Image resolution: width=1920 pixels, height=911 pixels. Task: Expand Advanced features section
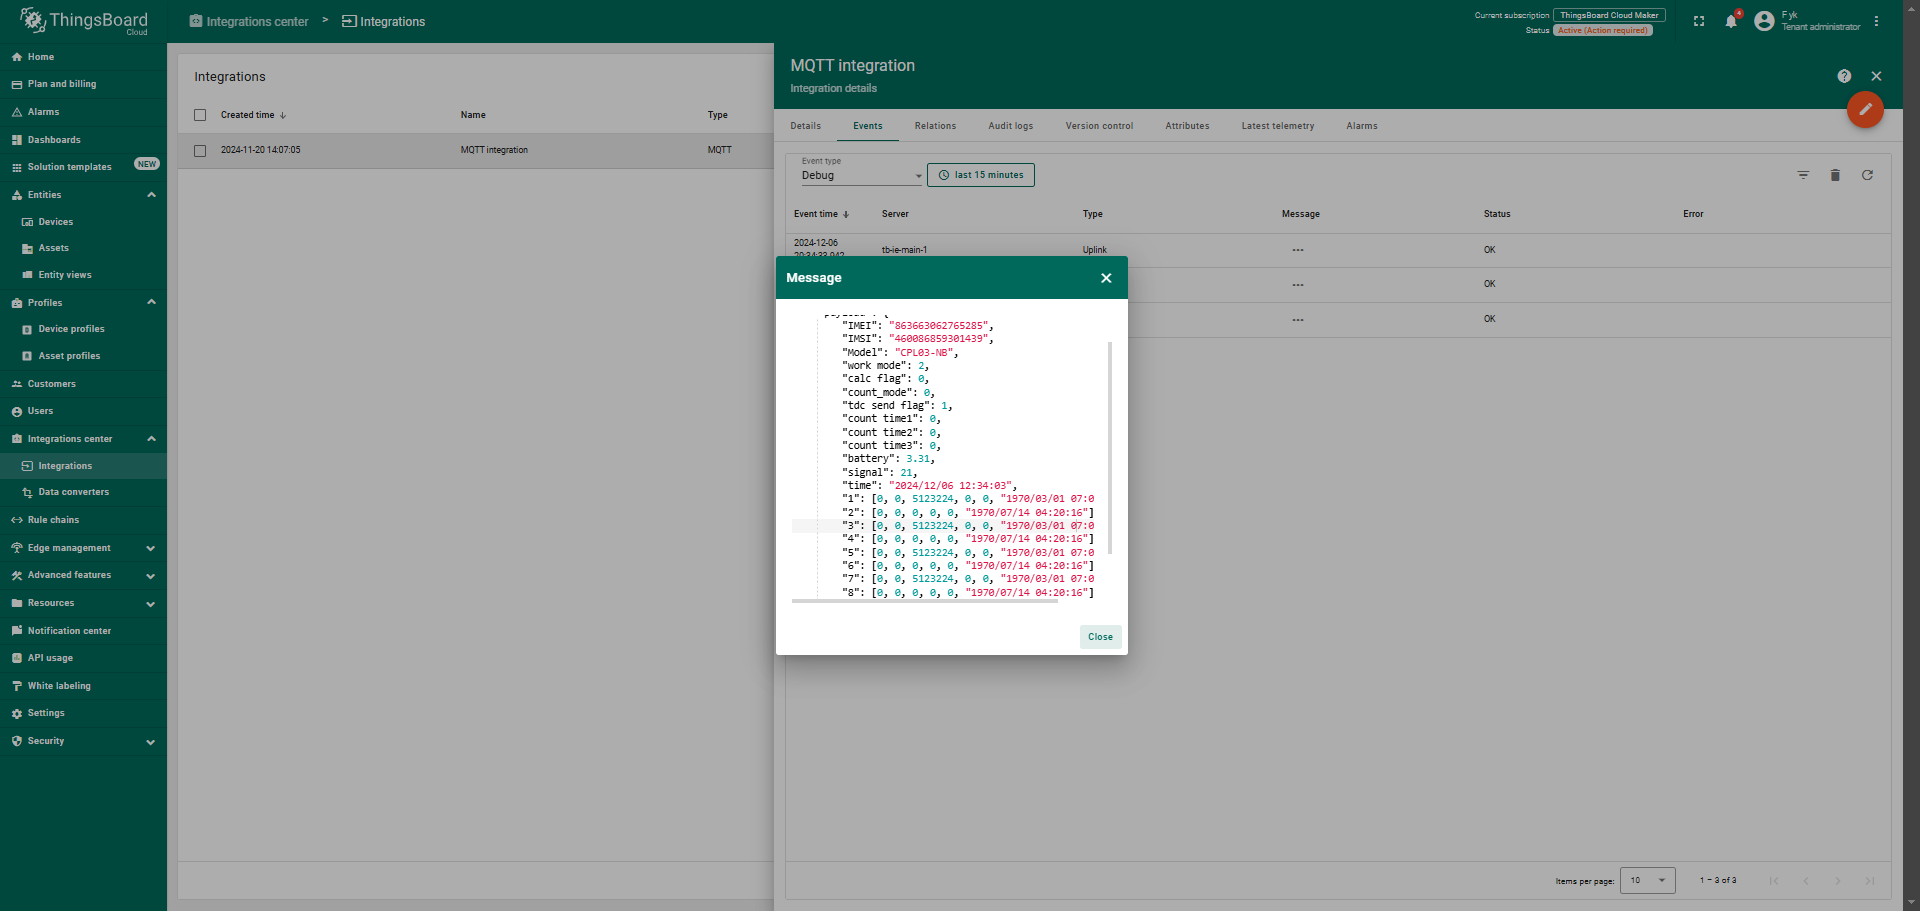151,576
